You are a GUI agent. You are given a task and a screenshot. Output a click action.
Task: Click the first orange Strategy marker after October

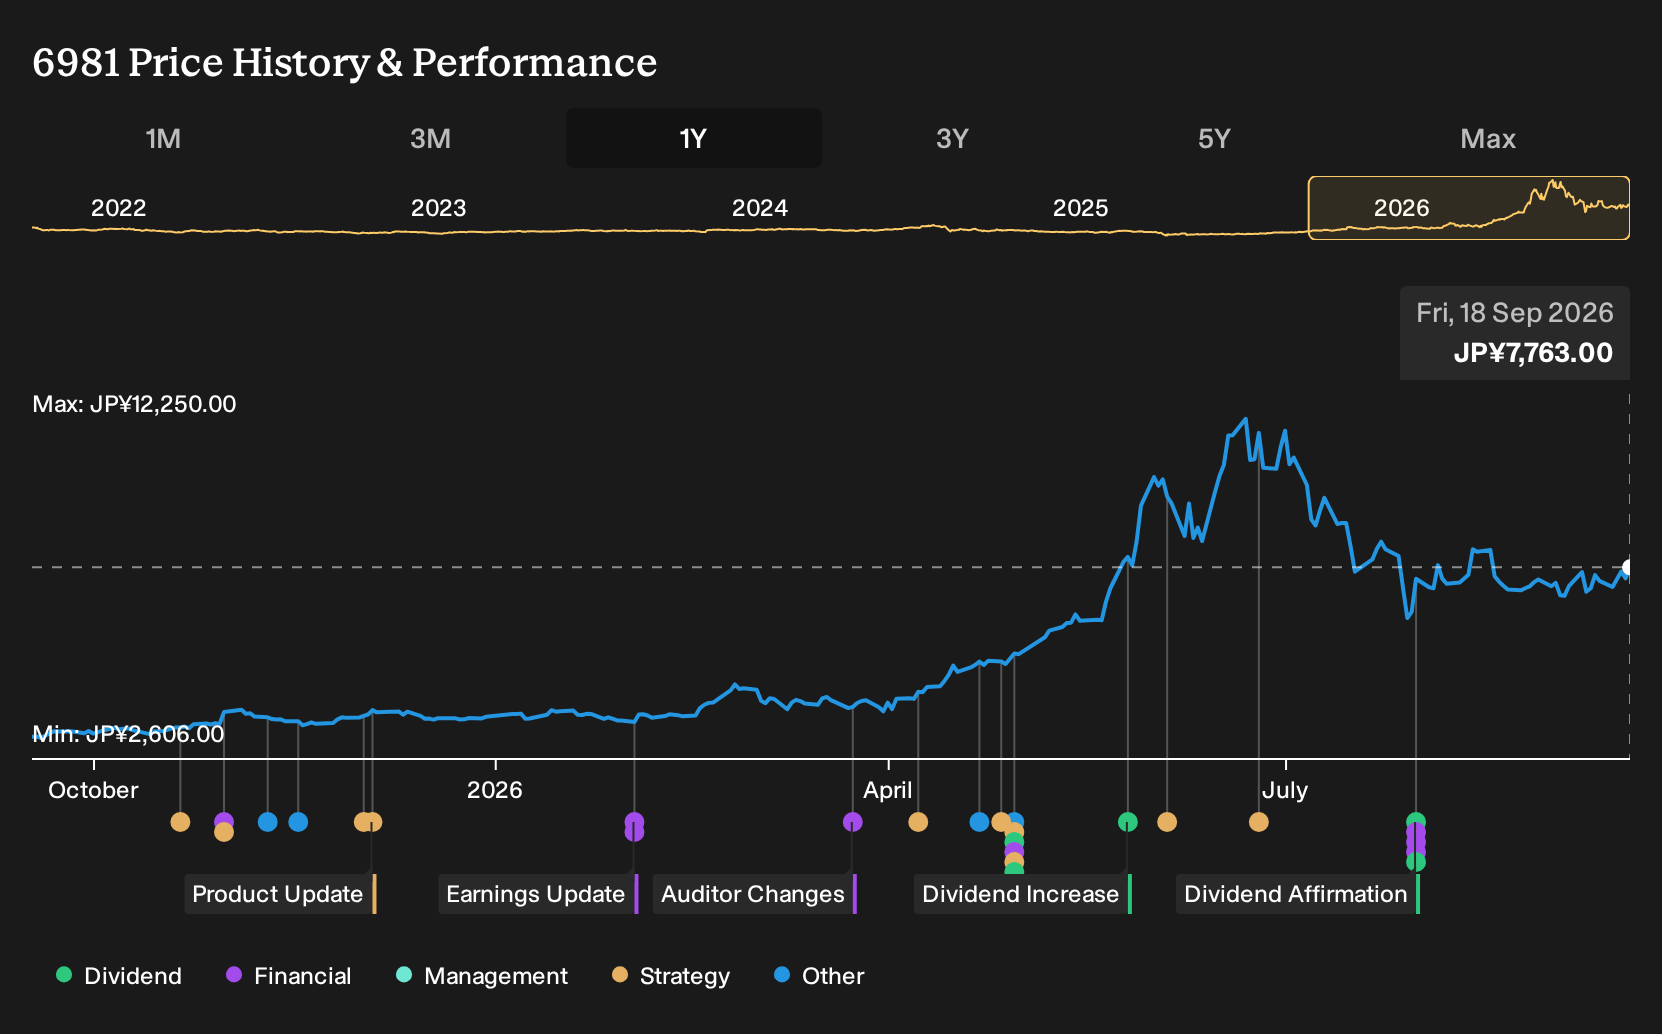click(x=180, y=822)
